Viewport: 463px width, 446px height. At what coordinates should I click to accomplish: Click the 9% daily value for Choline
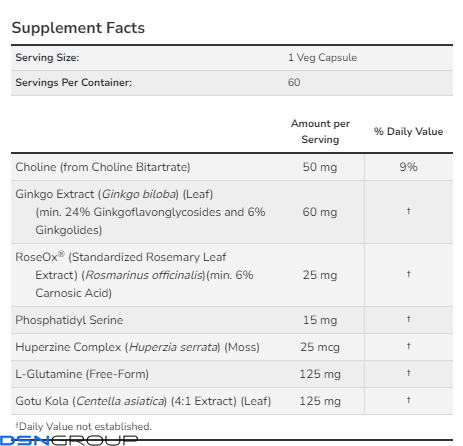coord(408,167)
